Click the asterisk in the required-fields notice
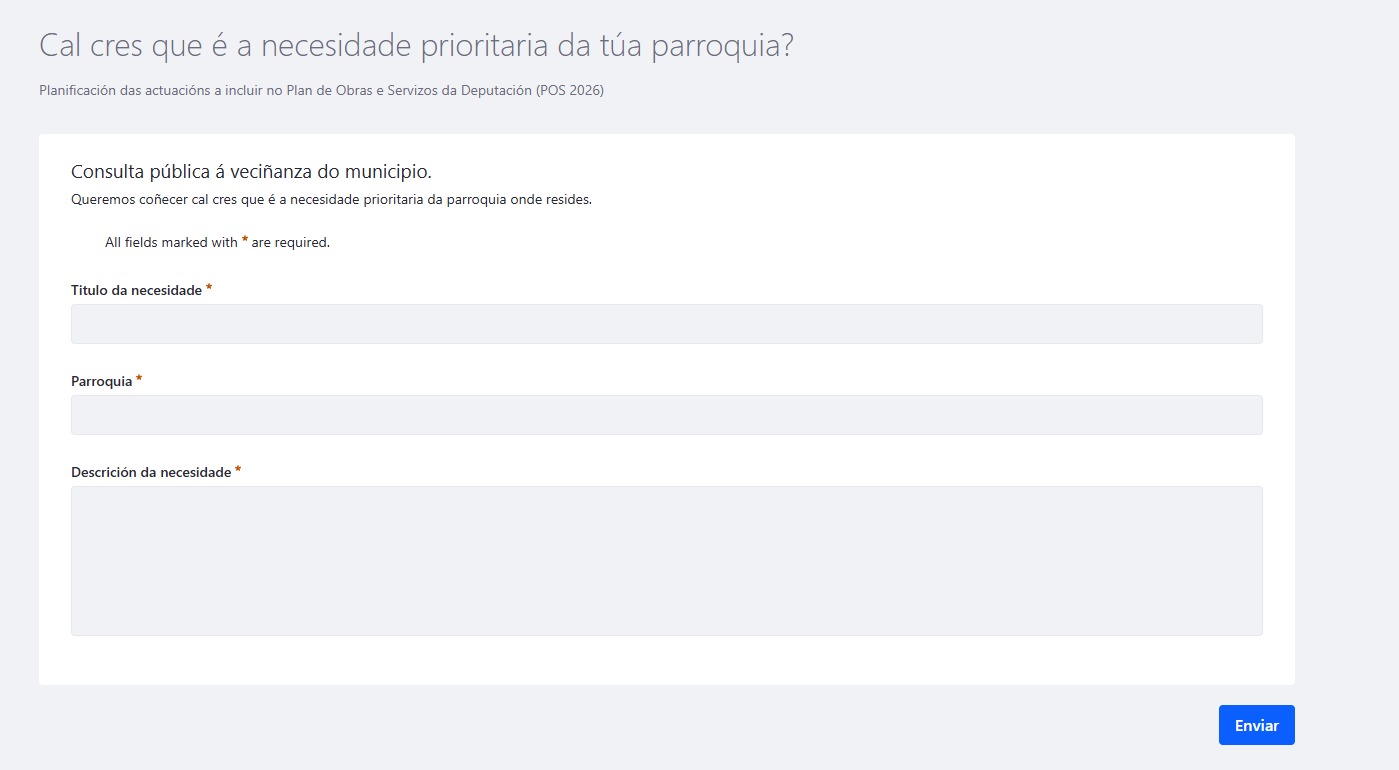1399x770 pixels. [245, 241]
